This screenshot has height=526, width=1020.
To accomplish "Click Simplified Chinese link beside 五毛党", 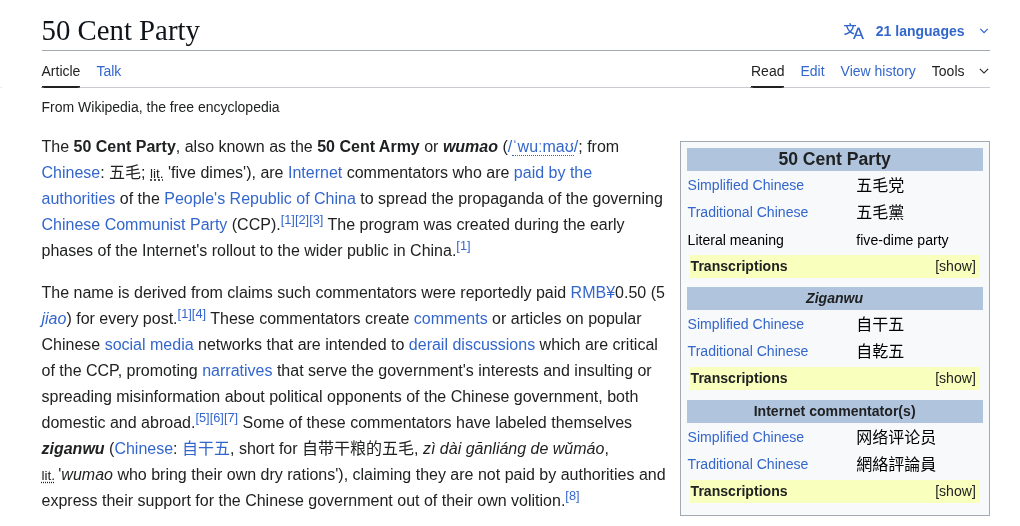I will click(745, 185).
